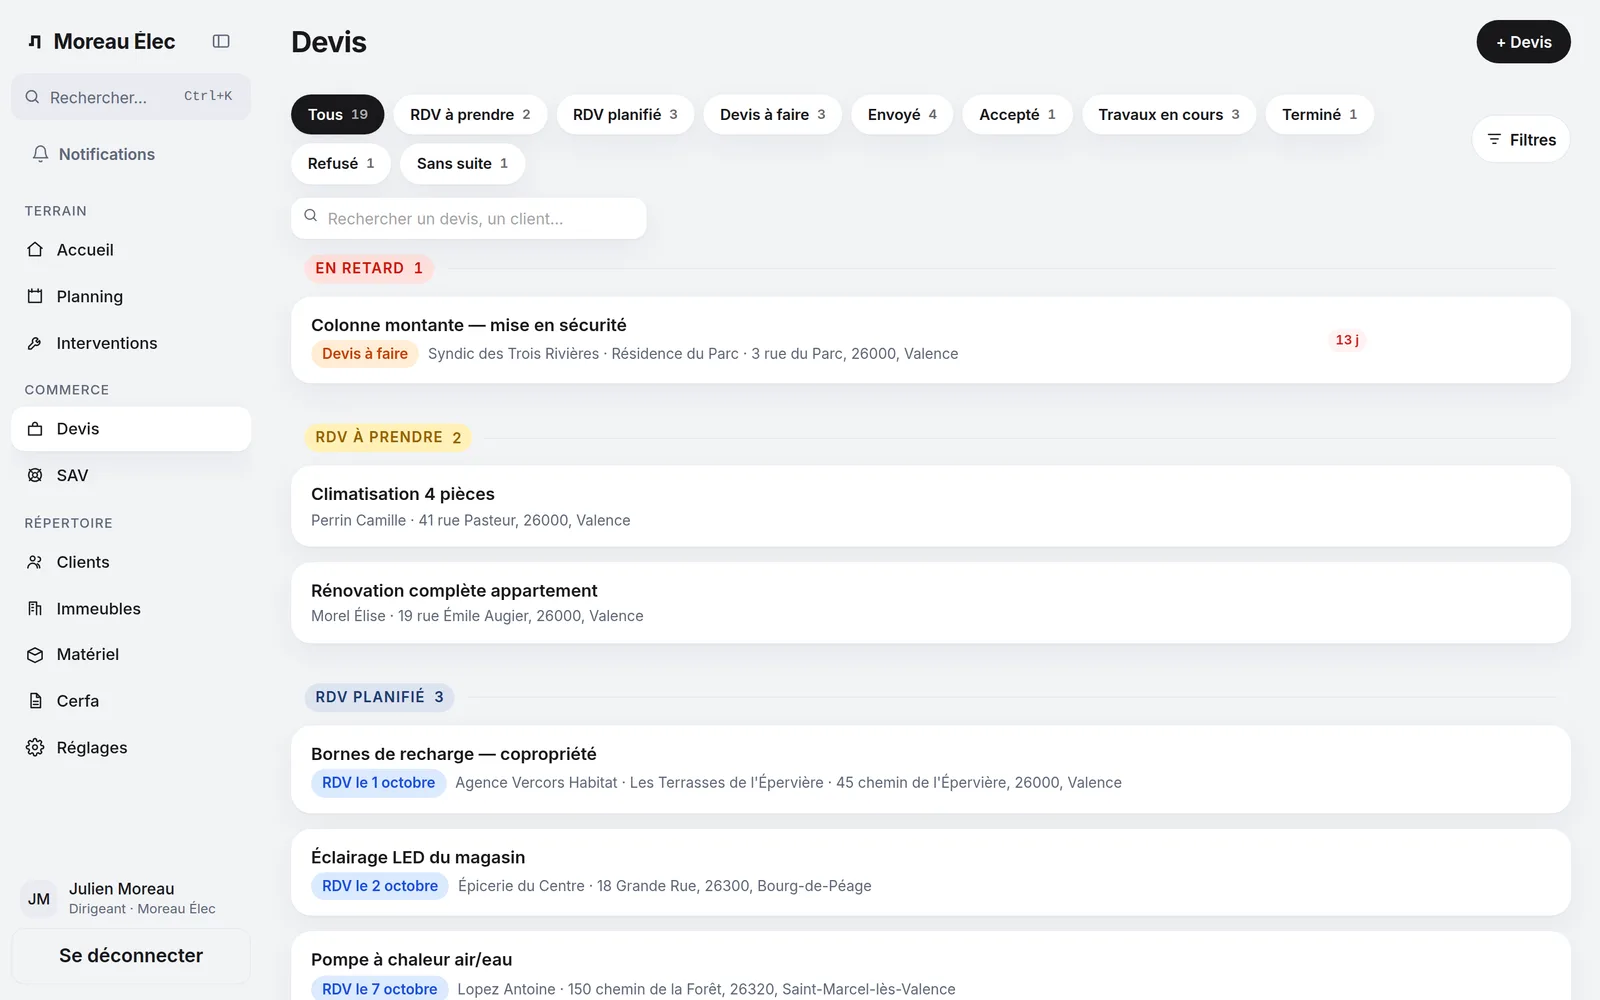Click the Matériel box icon
This screenshot has height=1000, width=1600.
click(35, 655)
